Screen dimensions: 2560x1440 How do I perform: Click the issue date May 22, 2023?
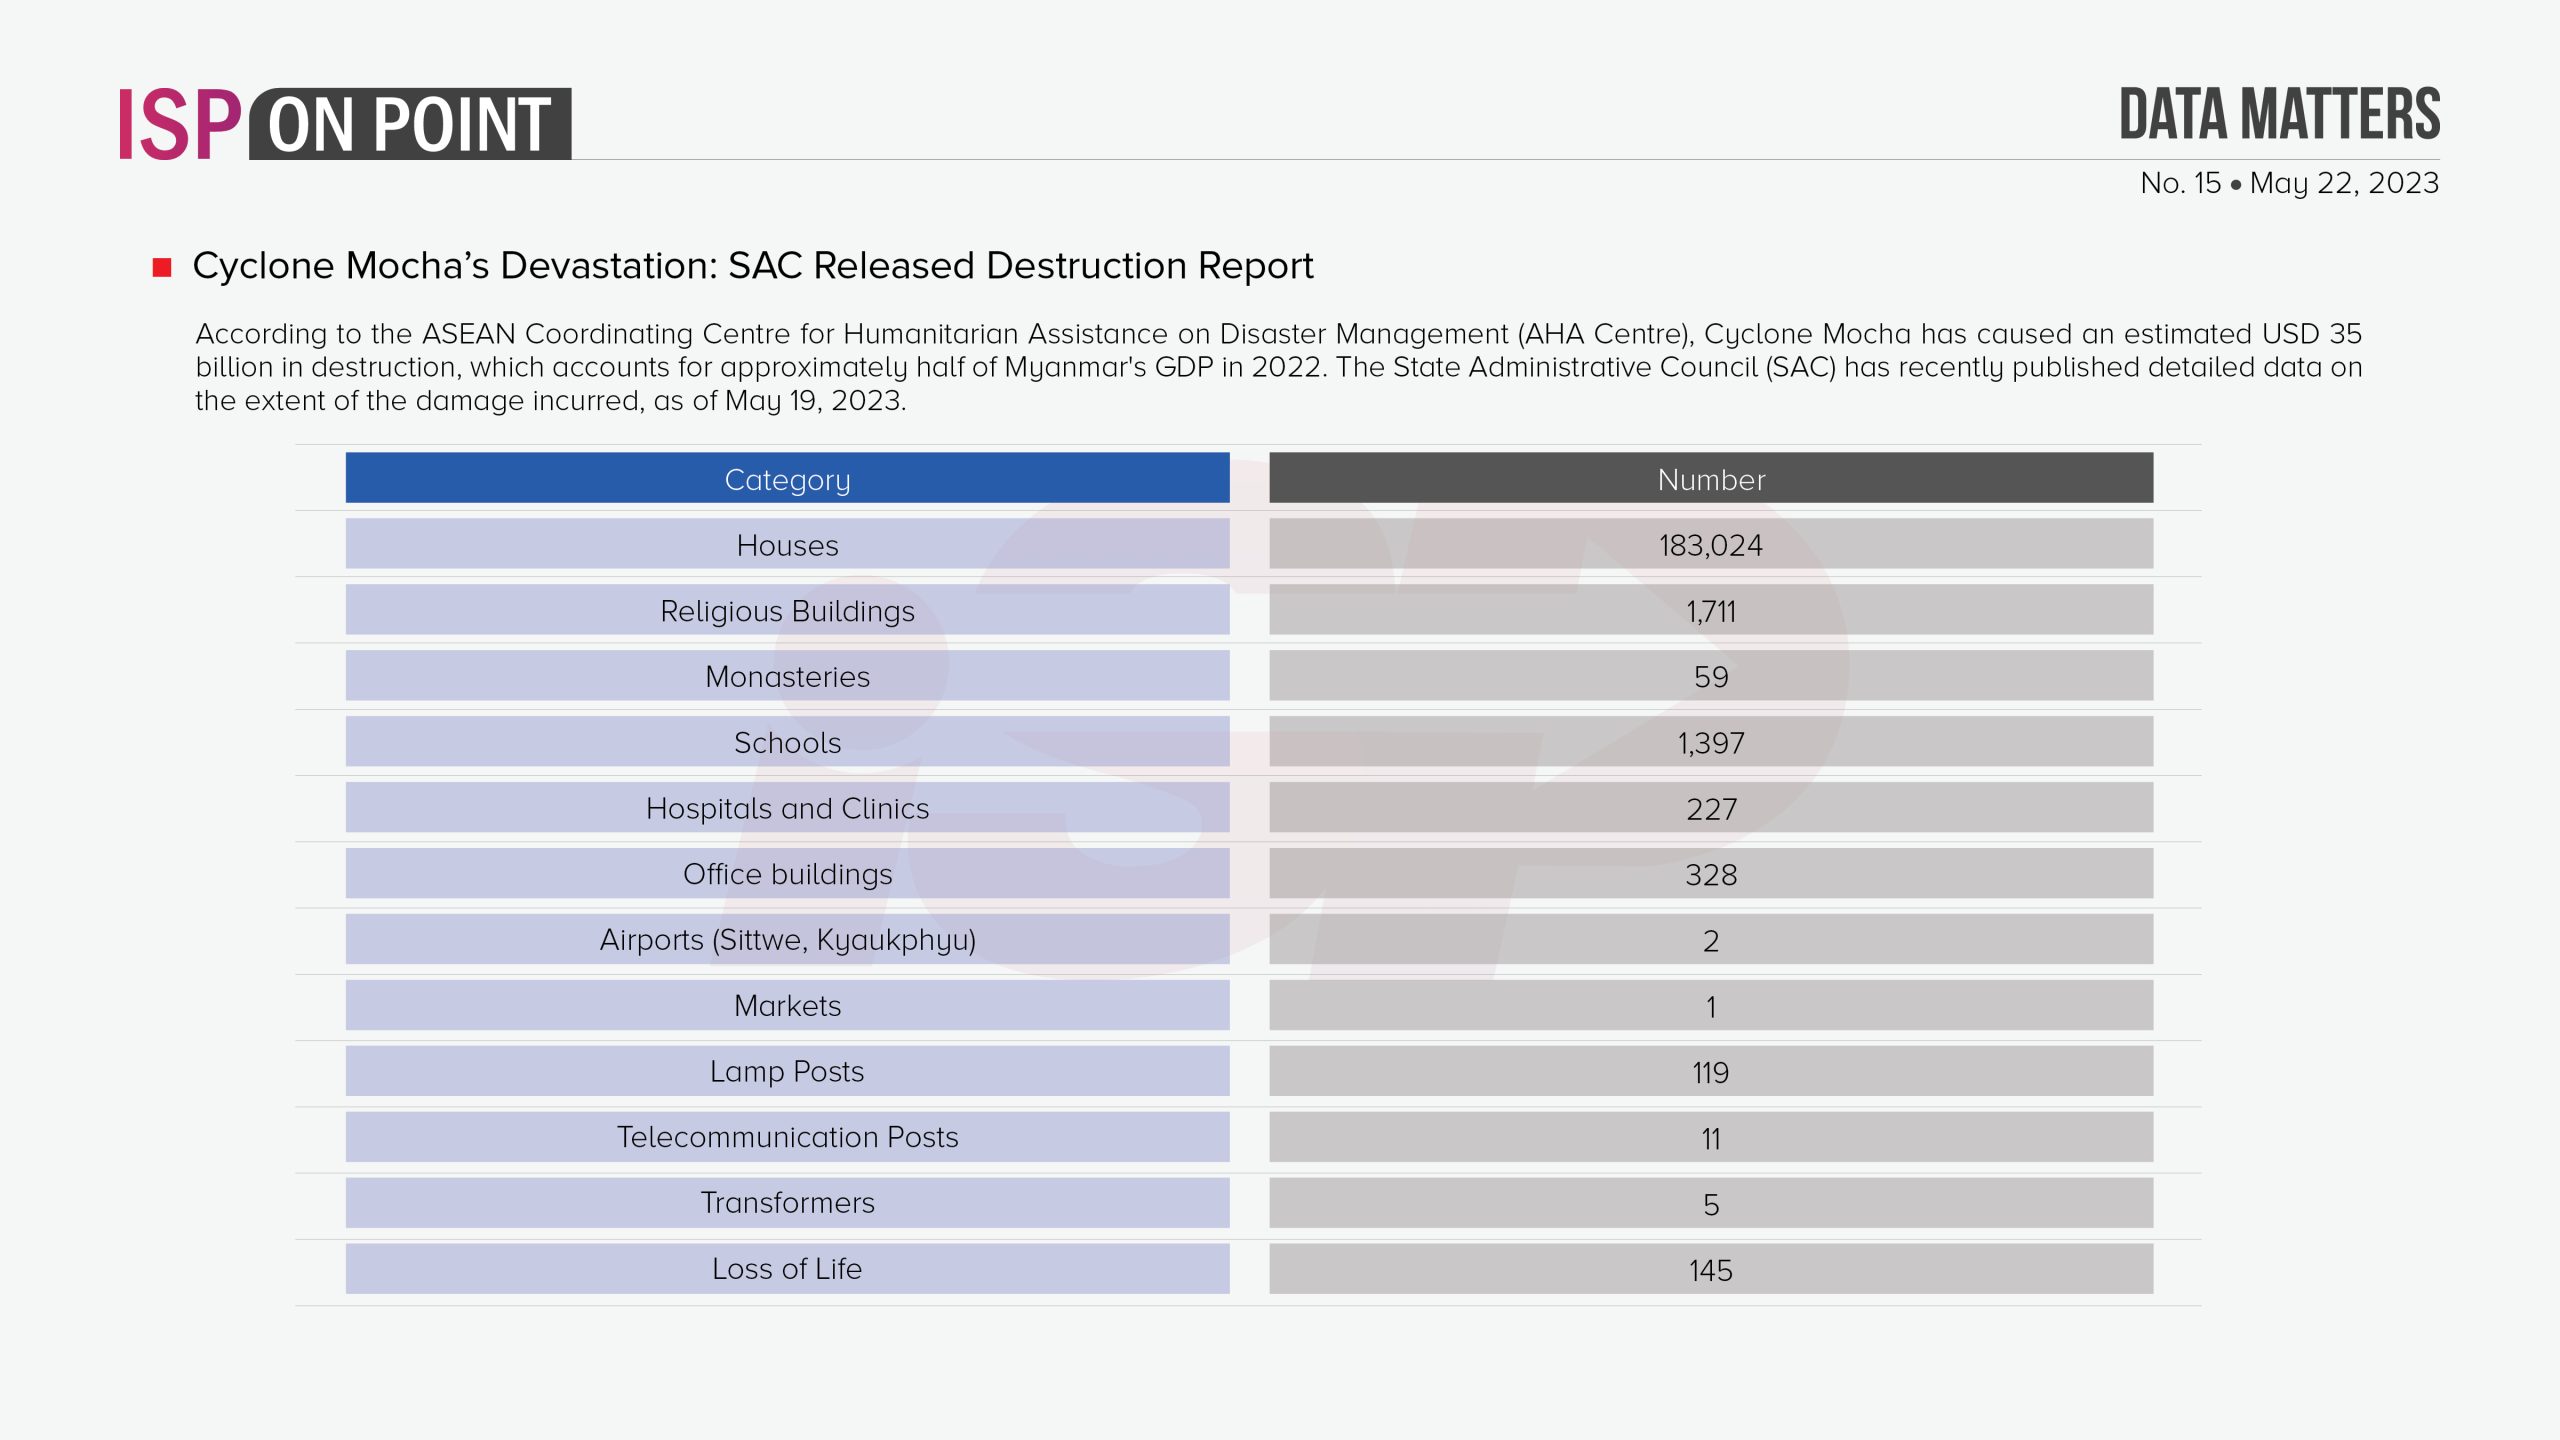click(x=2343, y=183)
